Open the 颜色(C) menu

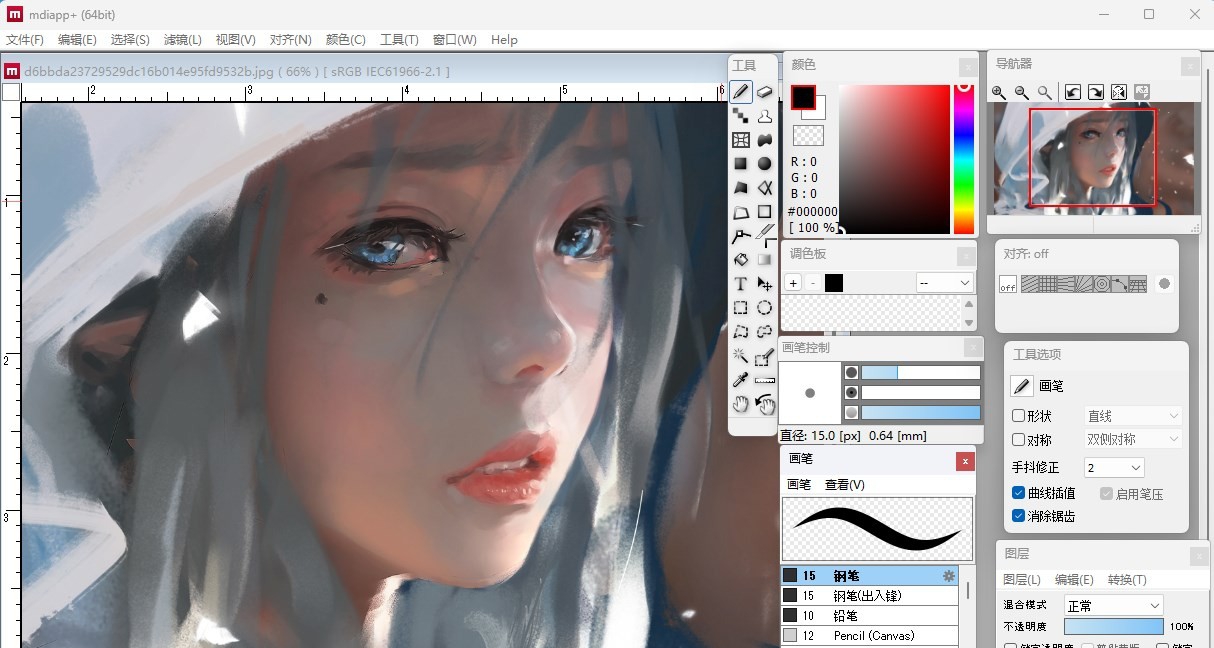pyautogui.click(x=346, y=40)
